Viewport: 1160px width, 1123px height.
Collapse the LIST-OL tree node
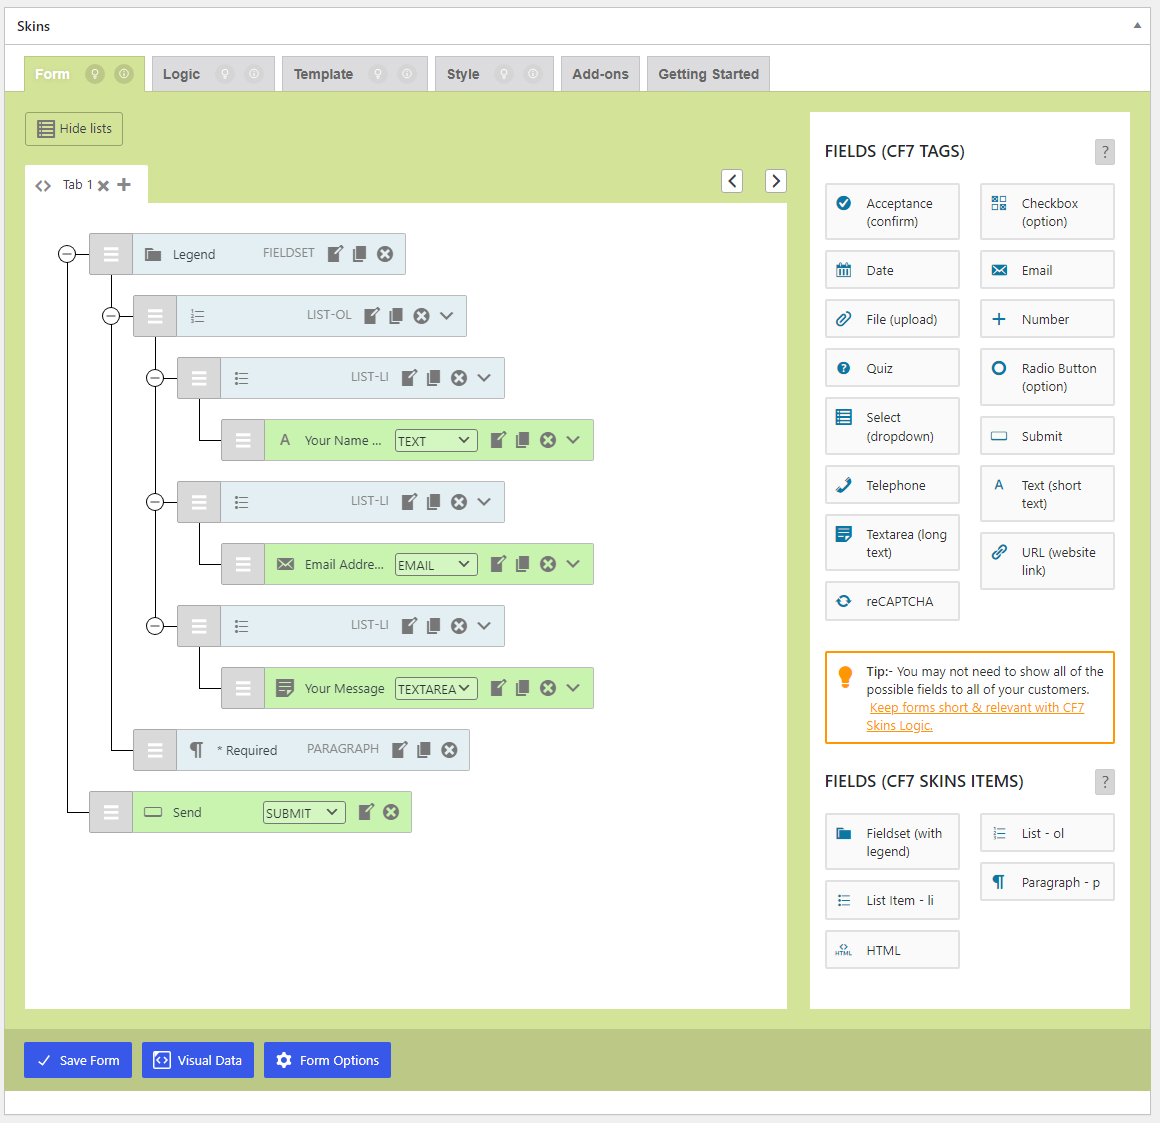click(111, 316)
